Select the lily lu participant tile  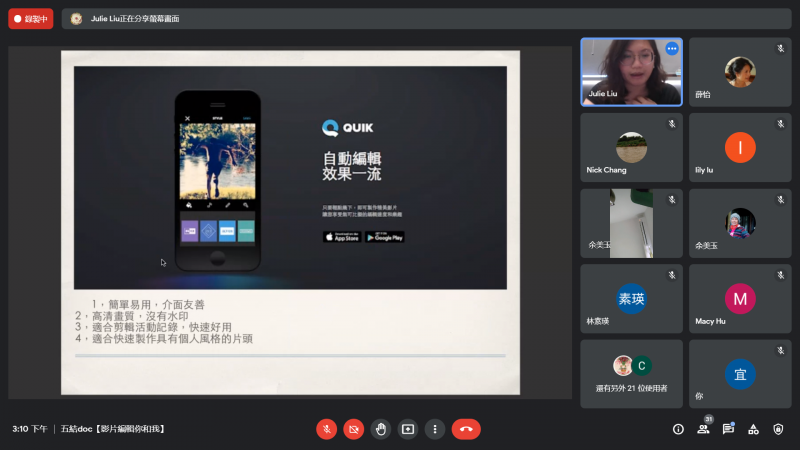[x=740, y=147]
